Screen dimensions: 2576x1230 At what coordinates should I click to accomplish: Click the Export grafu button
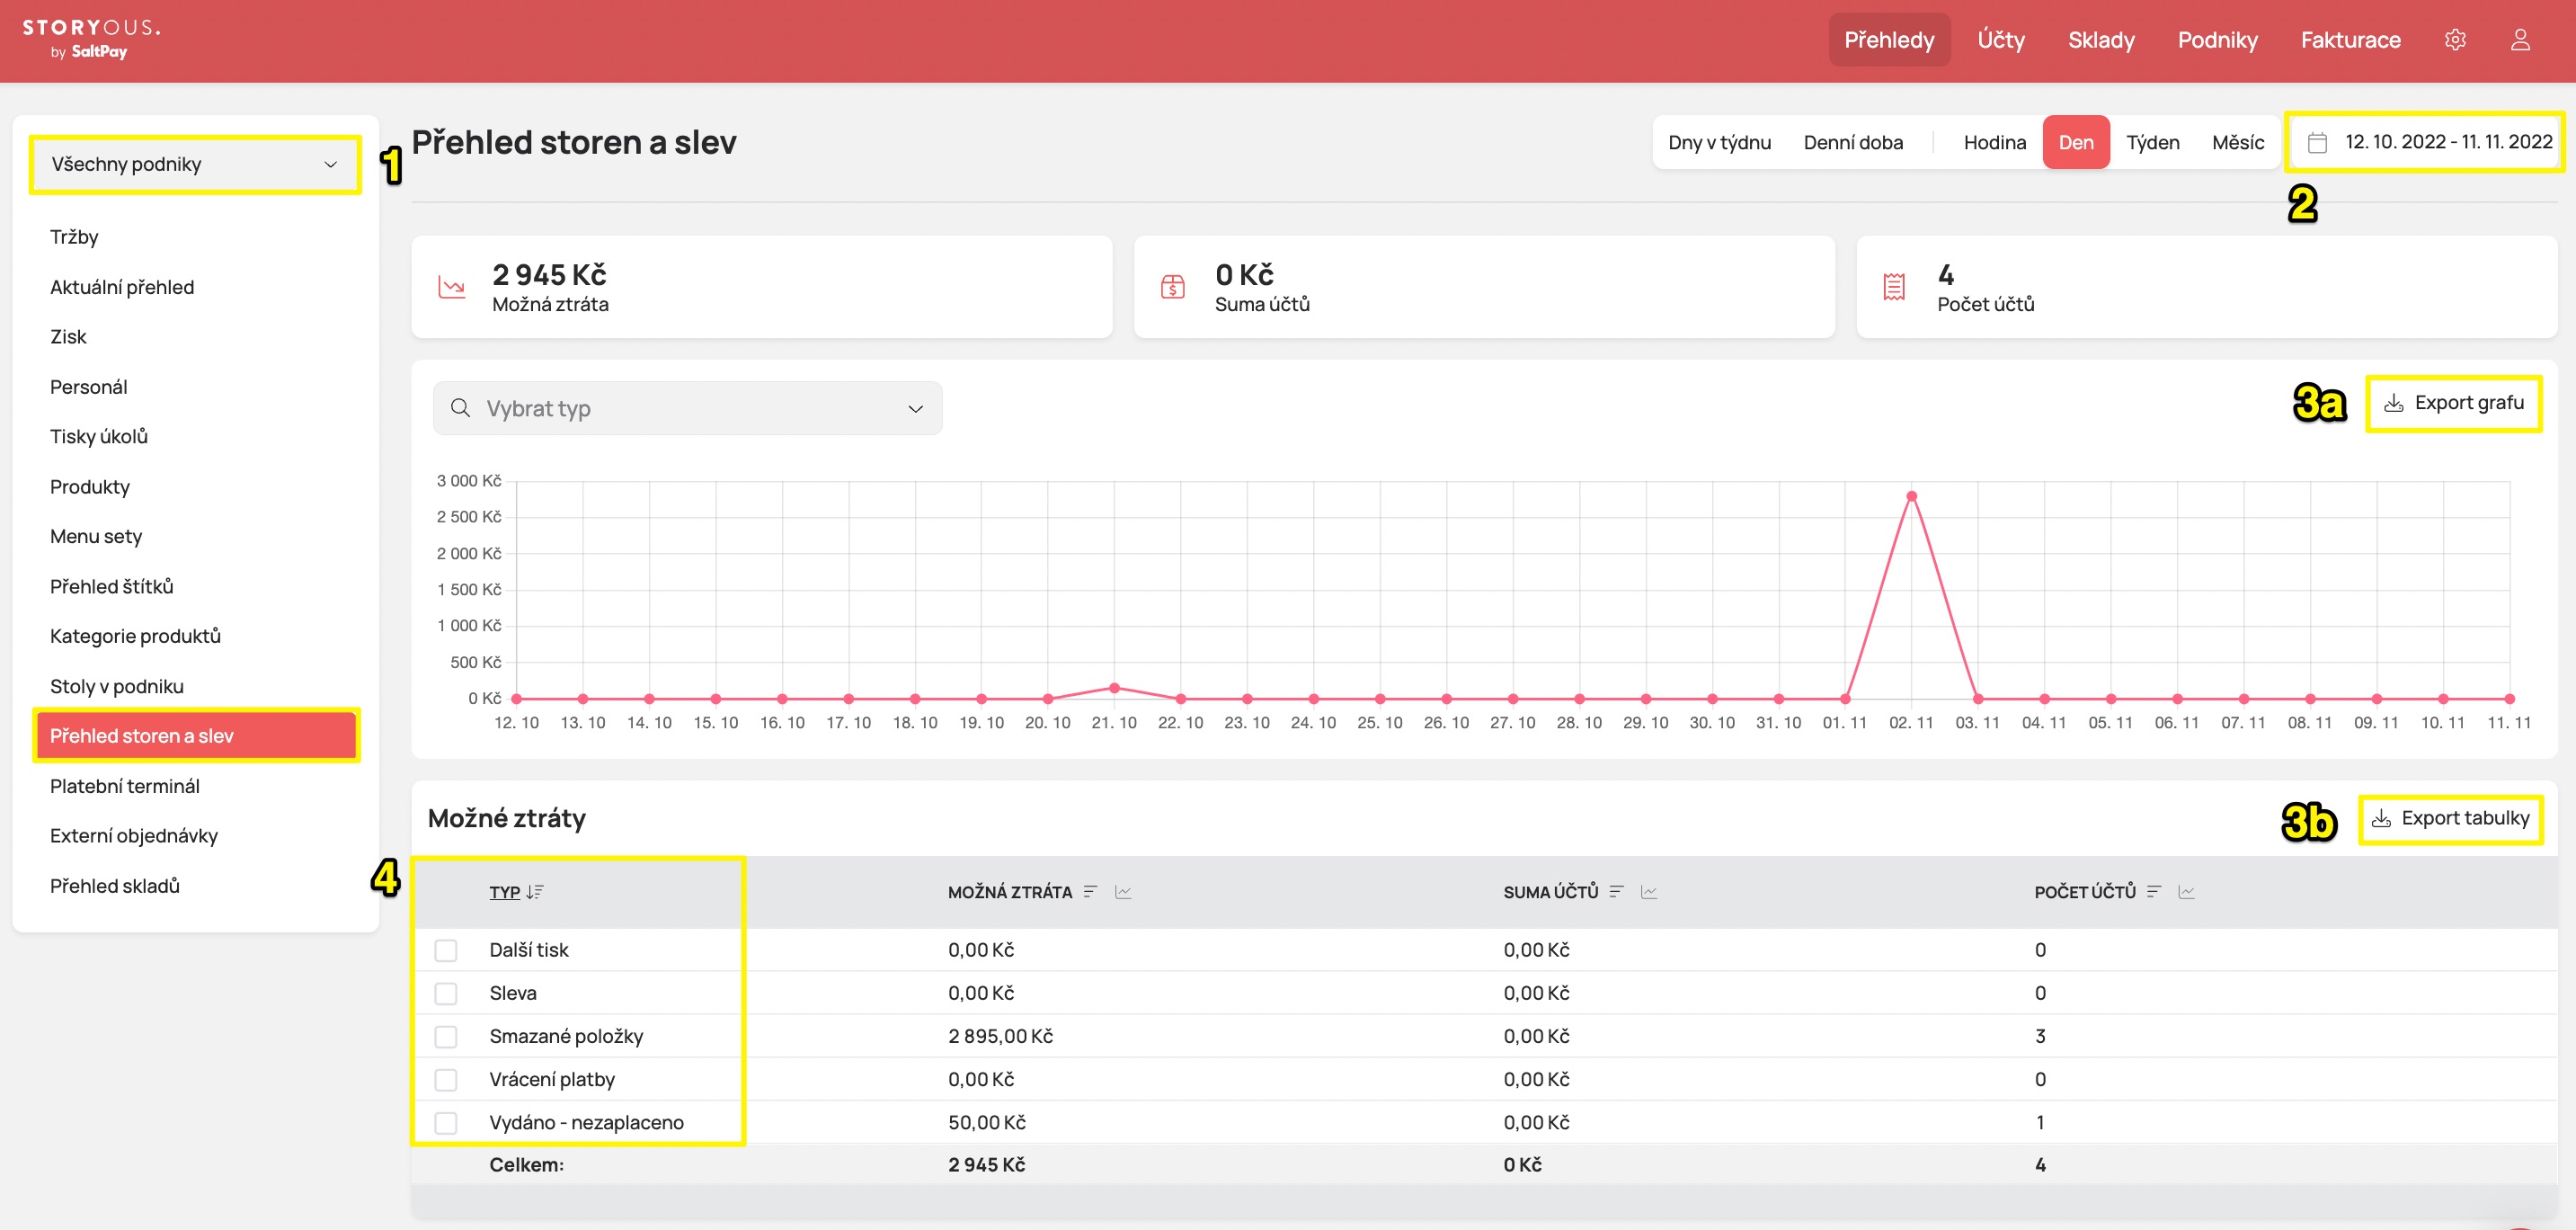pyautogui.click(x=2453, y=403)
